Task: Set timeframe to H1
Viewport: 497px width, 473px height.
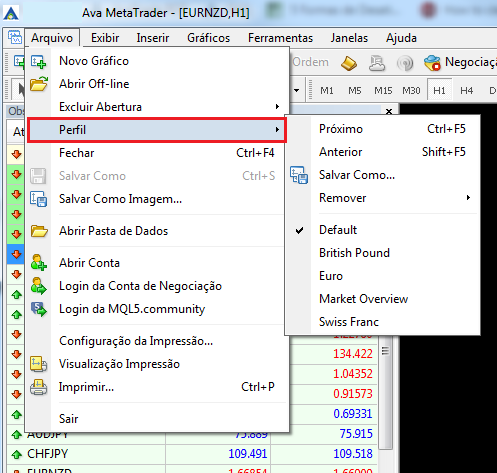Action: pos(439,90)
